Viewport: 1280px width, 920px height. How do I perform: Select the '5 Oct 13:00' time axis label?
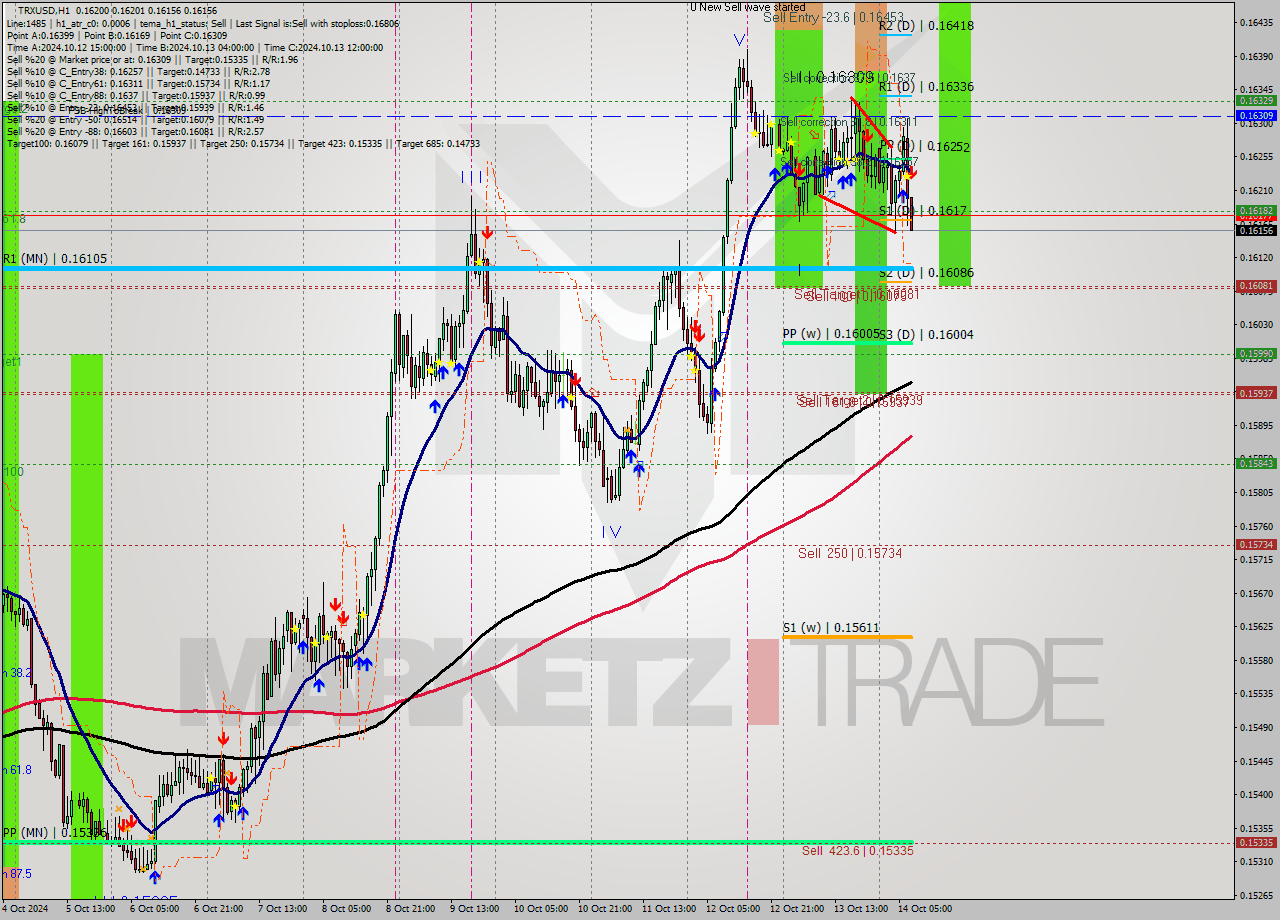click(x=90, y=909)
